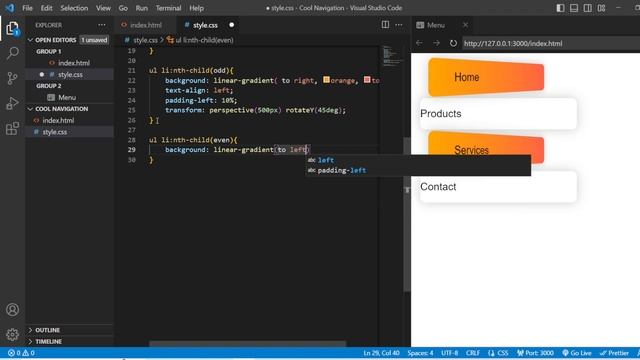Open style.css under Group 1
This screenshot has width=640, height=360.
pos(70,74)
